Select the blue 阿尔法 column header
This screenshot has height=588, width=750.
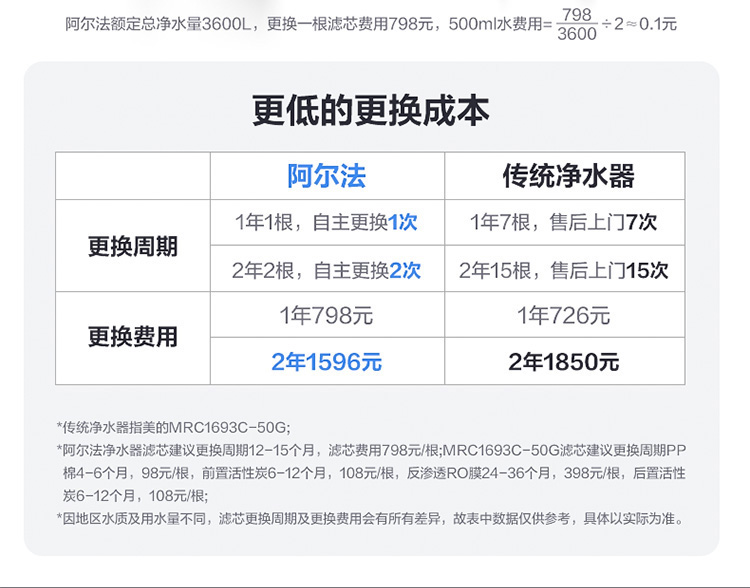(x=327, y=176)
